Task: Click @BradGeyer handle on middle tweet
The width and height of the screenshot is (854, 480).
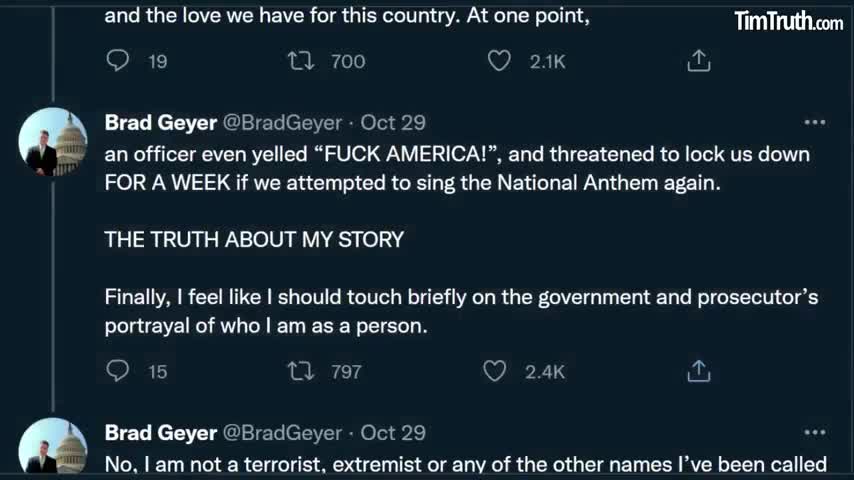Action: click(x=281, y=123)
